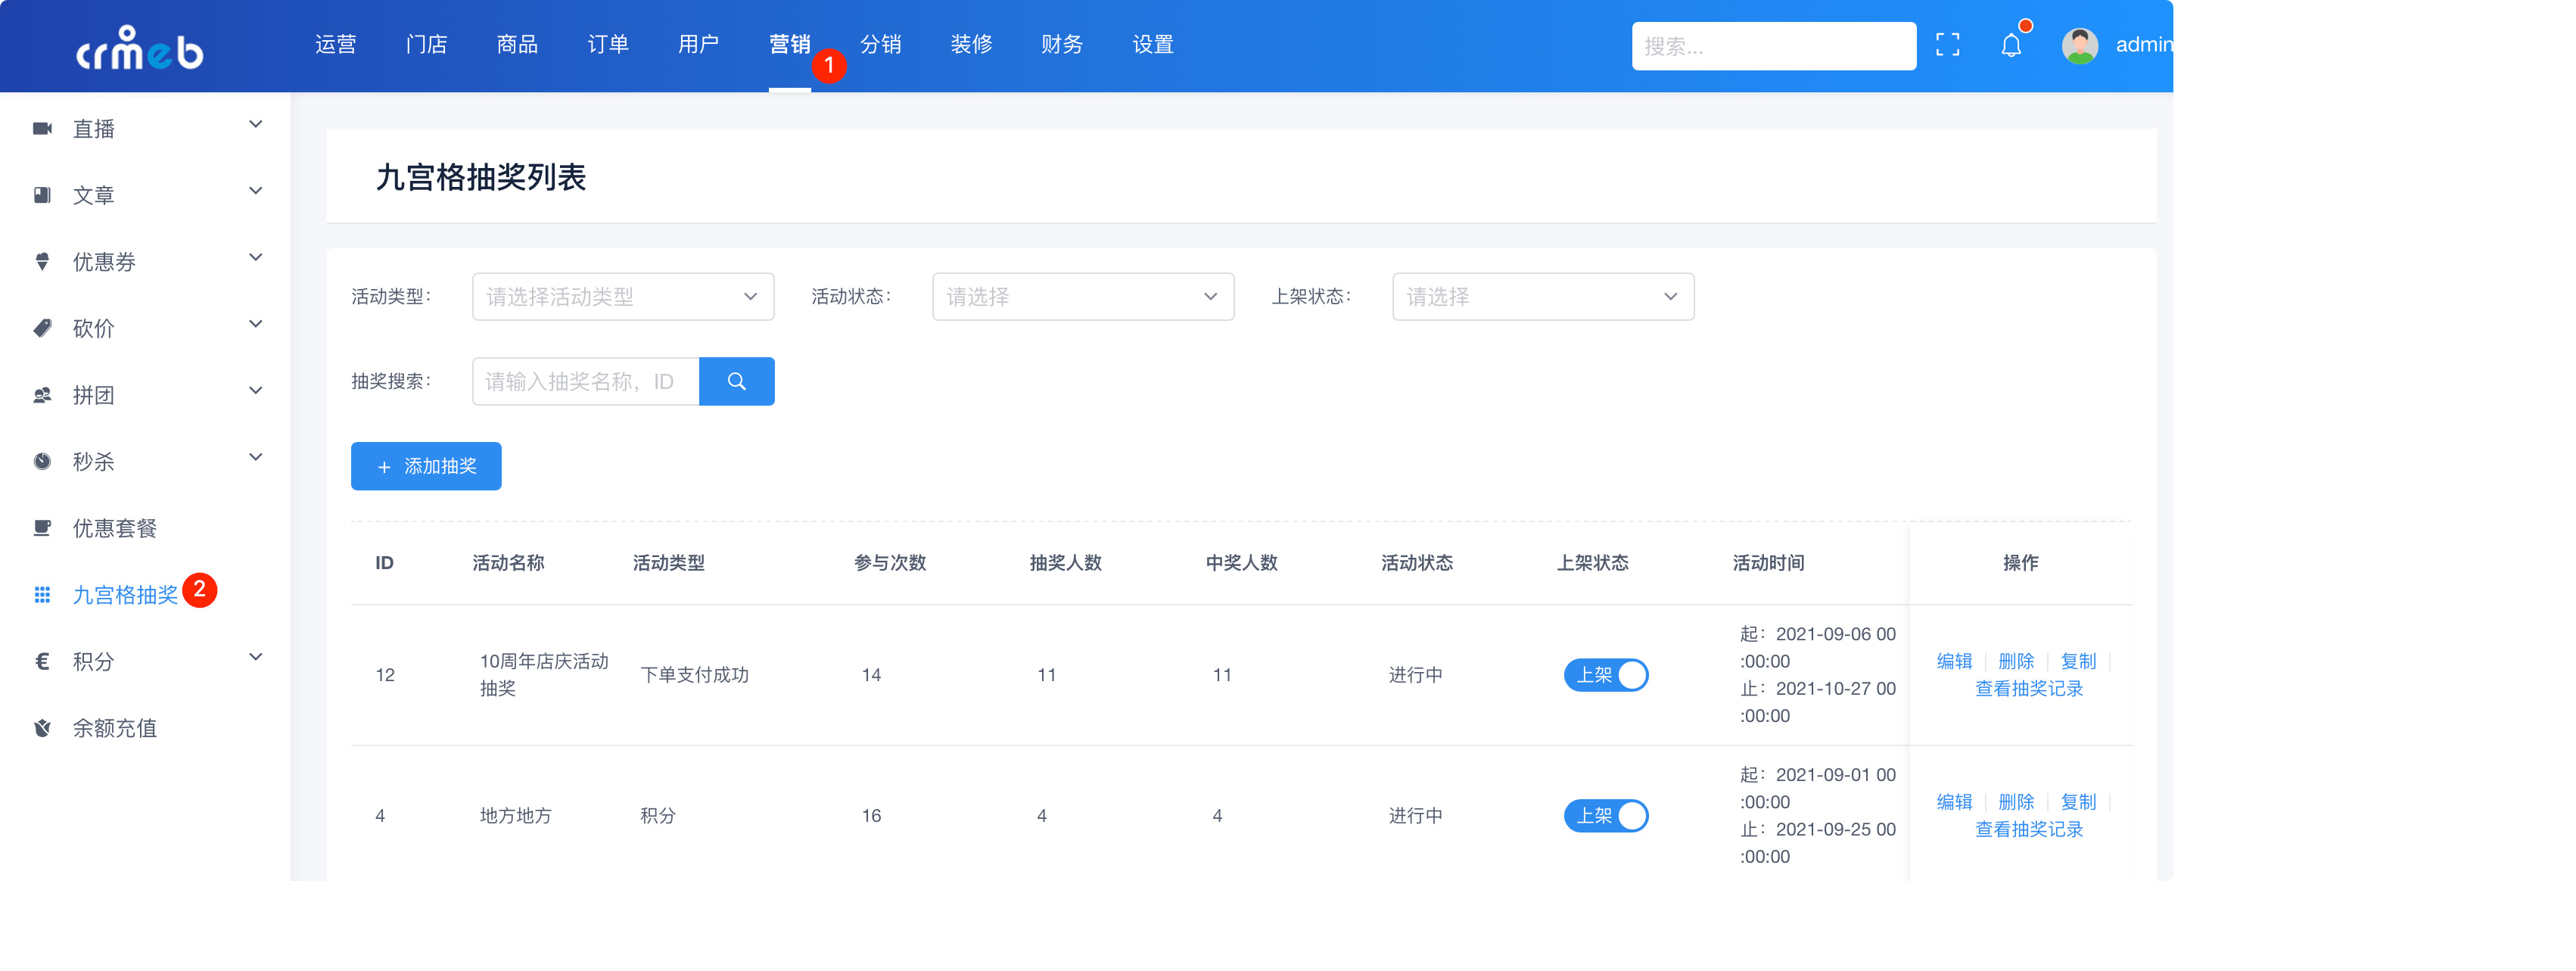2576x971 pixels.
Task: Click 复制 for activity ID 12
Action: click(x=2078, y=661)
